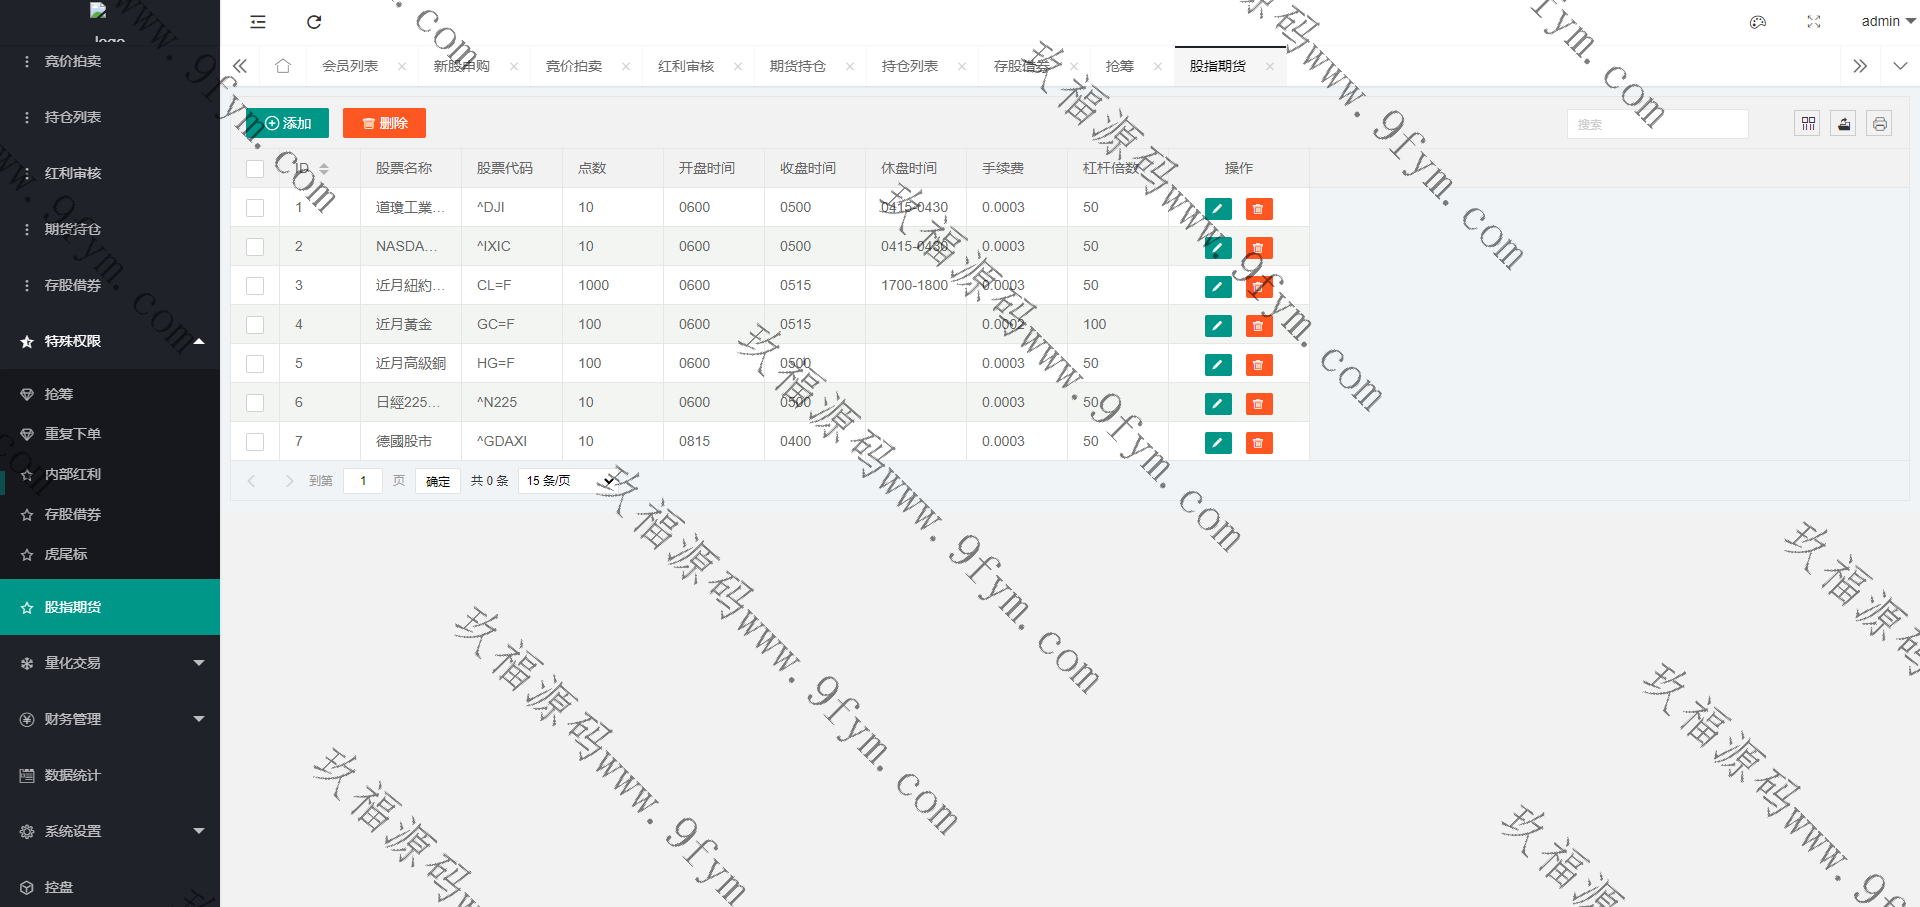
Task: Click the refresh icon in top bar
Action: point(314,22)
